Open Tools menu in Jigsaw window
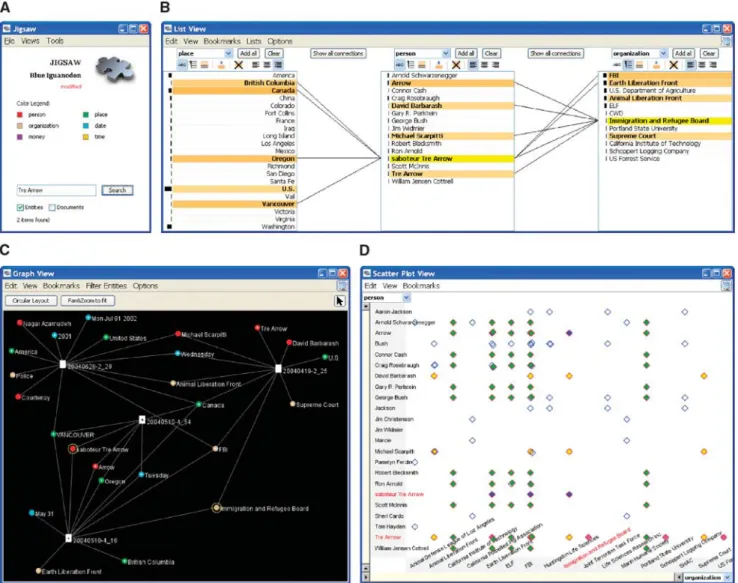The width and height of the screenshot is (738, 583). coord(55,41)
